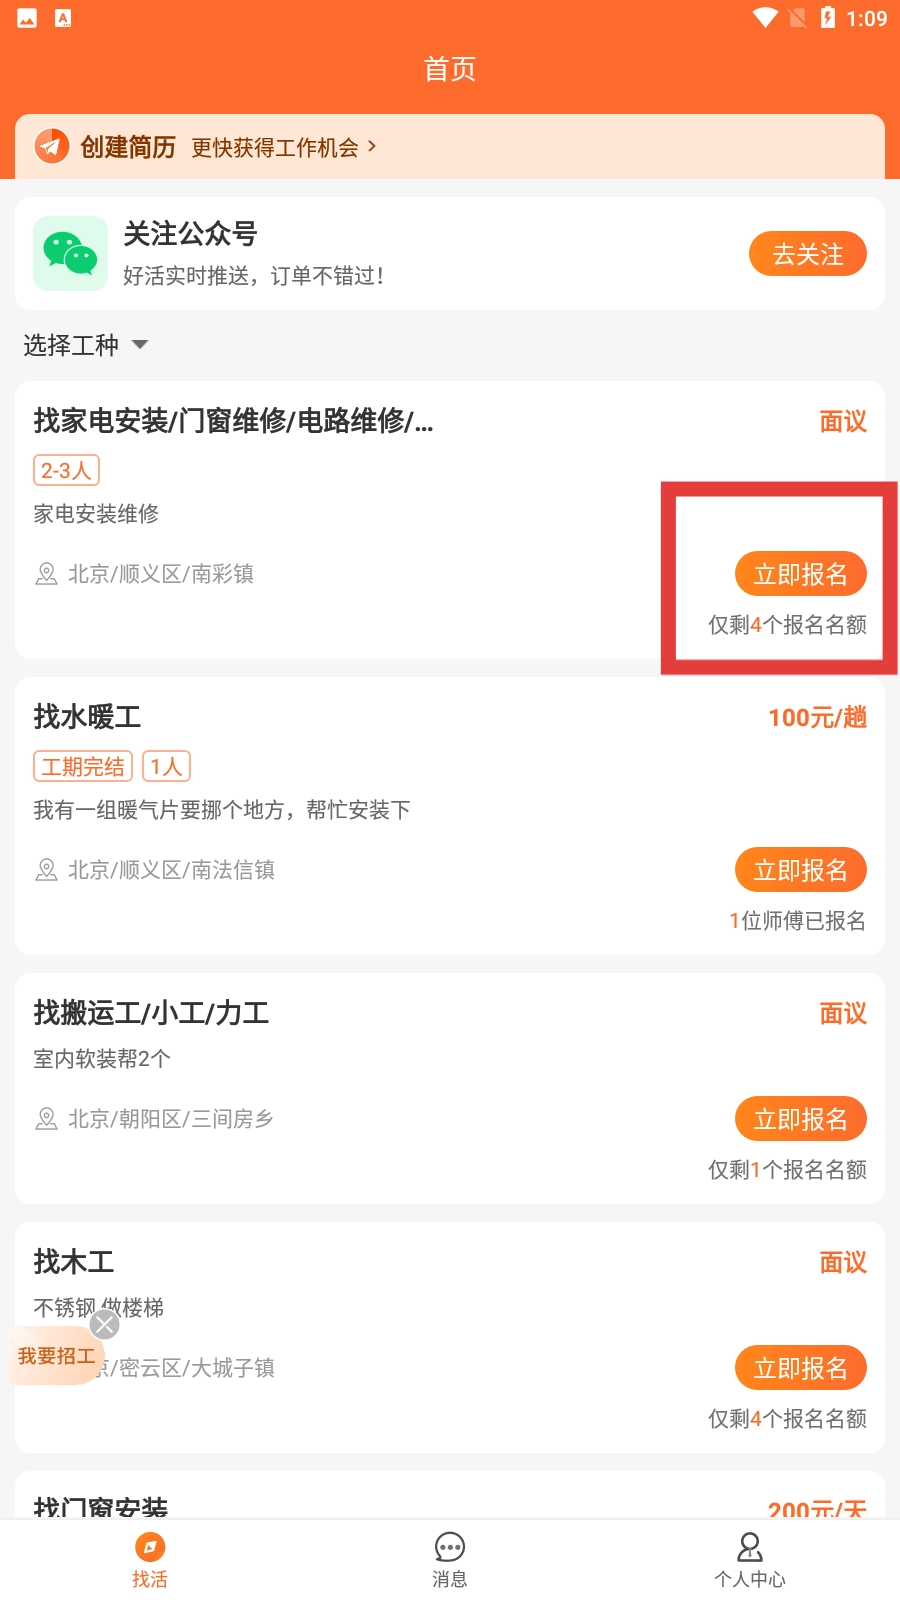Viewport: 900px width, 1600px height.
Task: Click 立即报名 for 找水暖工
Action: 800,870
